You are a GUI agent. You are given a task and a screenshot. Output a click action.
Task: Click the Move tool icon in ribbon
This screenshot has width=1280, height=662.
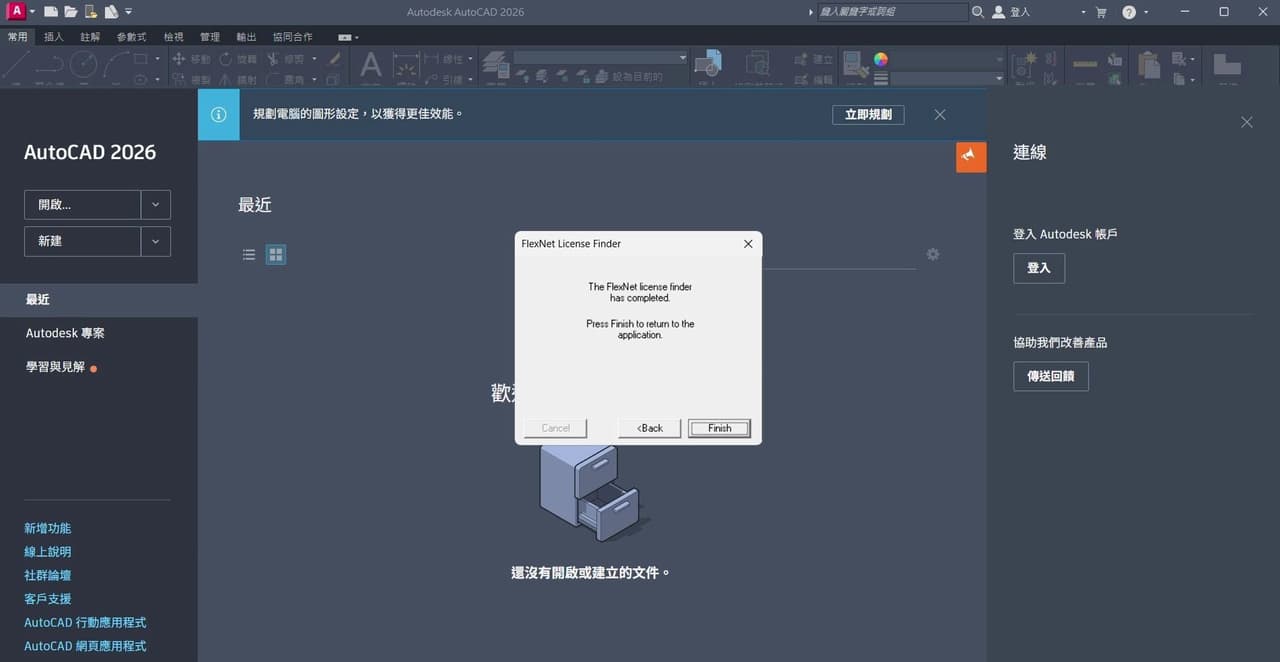click(179, 59)
